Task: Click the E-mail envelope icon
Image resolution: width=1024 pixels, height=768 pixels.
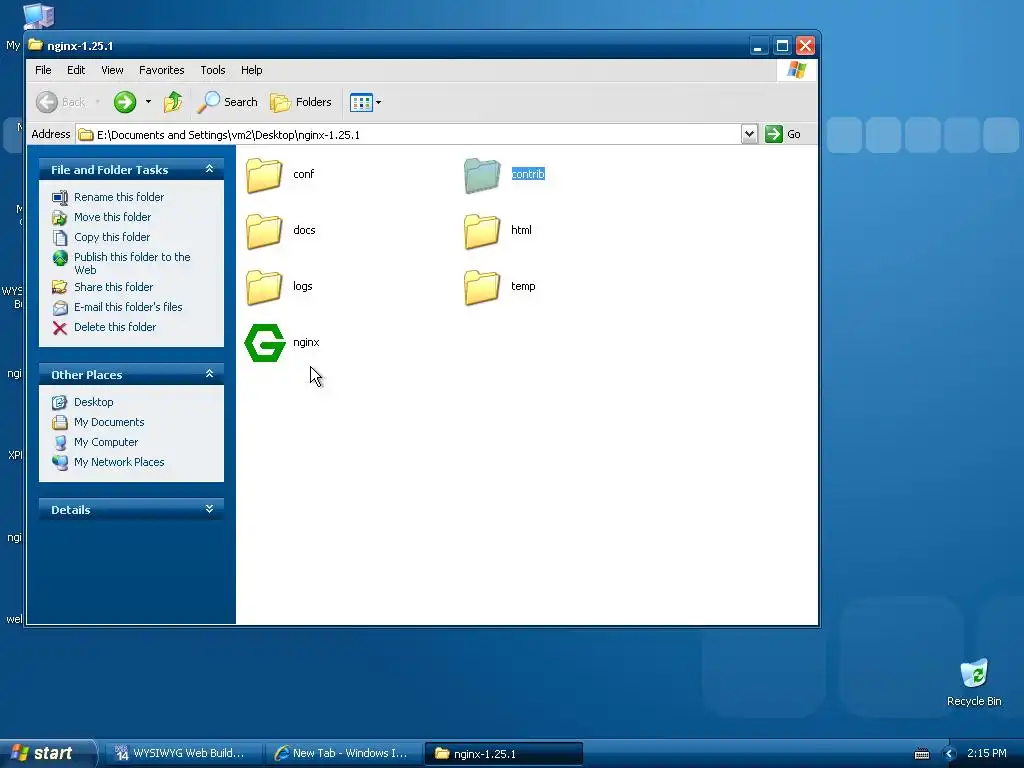Action: point(60,308)
